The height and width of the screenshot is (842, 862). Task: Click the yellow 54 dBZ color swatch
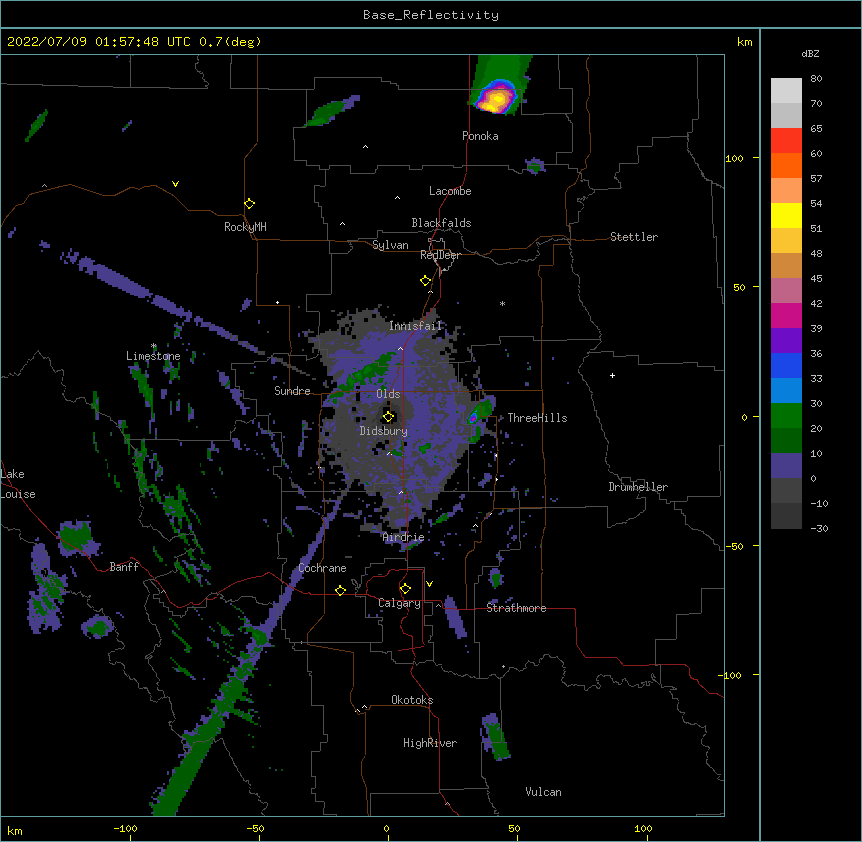pos(786,215)
